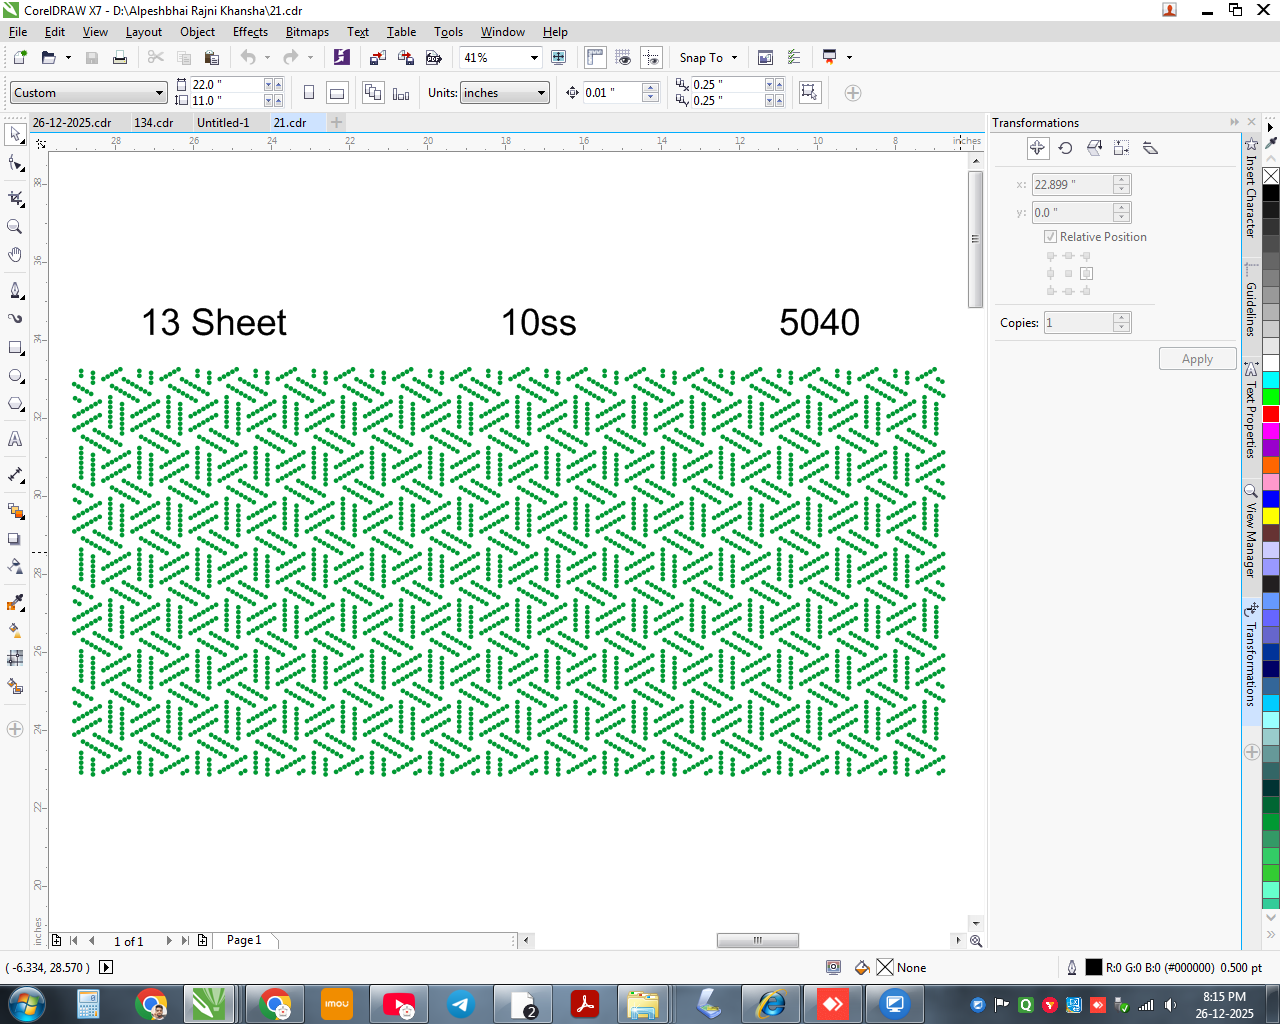The height and width of the screenshot is (1024, 1280).
Task: Click the Rotate transformation icon
Action: pos(1066,148)
